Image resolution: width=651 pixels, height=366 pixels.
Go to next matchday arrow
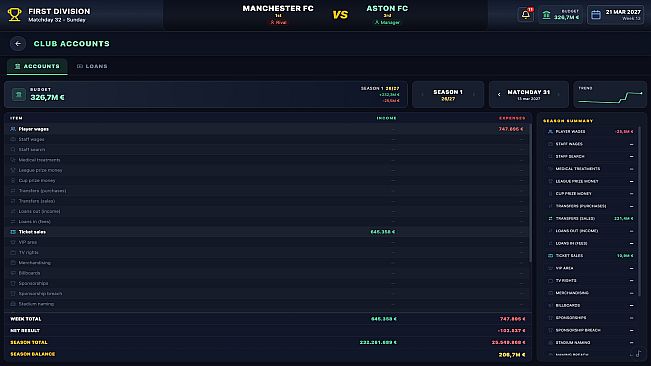(x=558, y=95)
